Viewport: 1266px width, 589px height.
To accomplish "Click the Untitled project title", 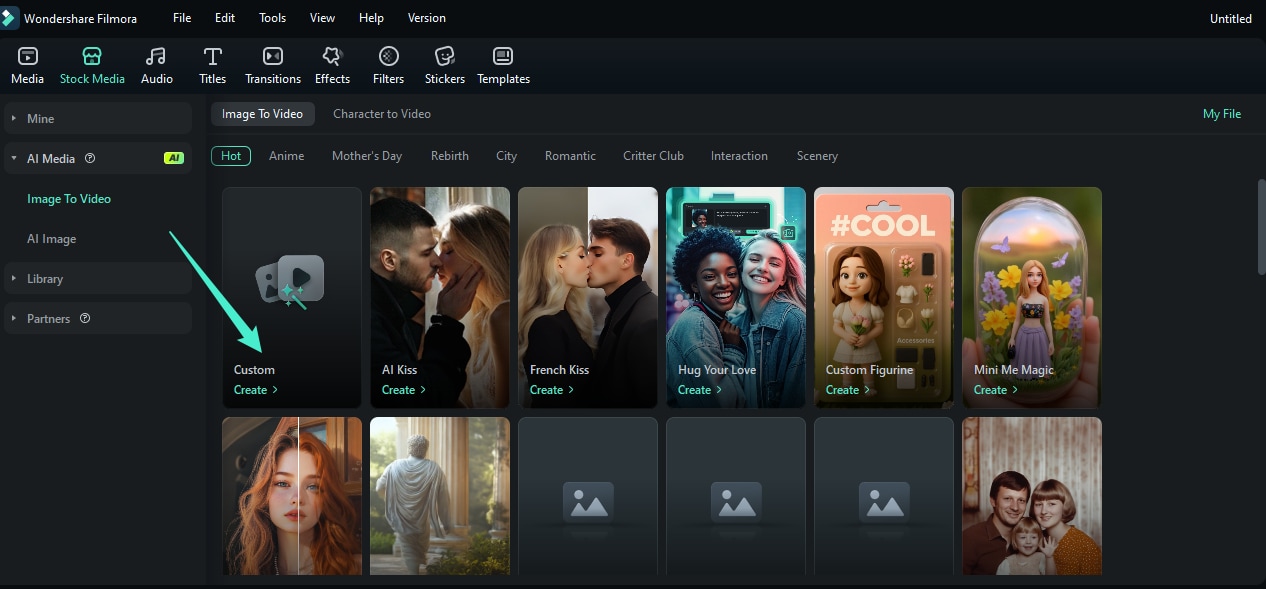I will click(1230, 19).
